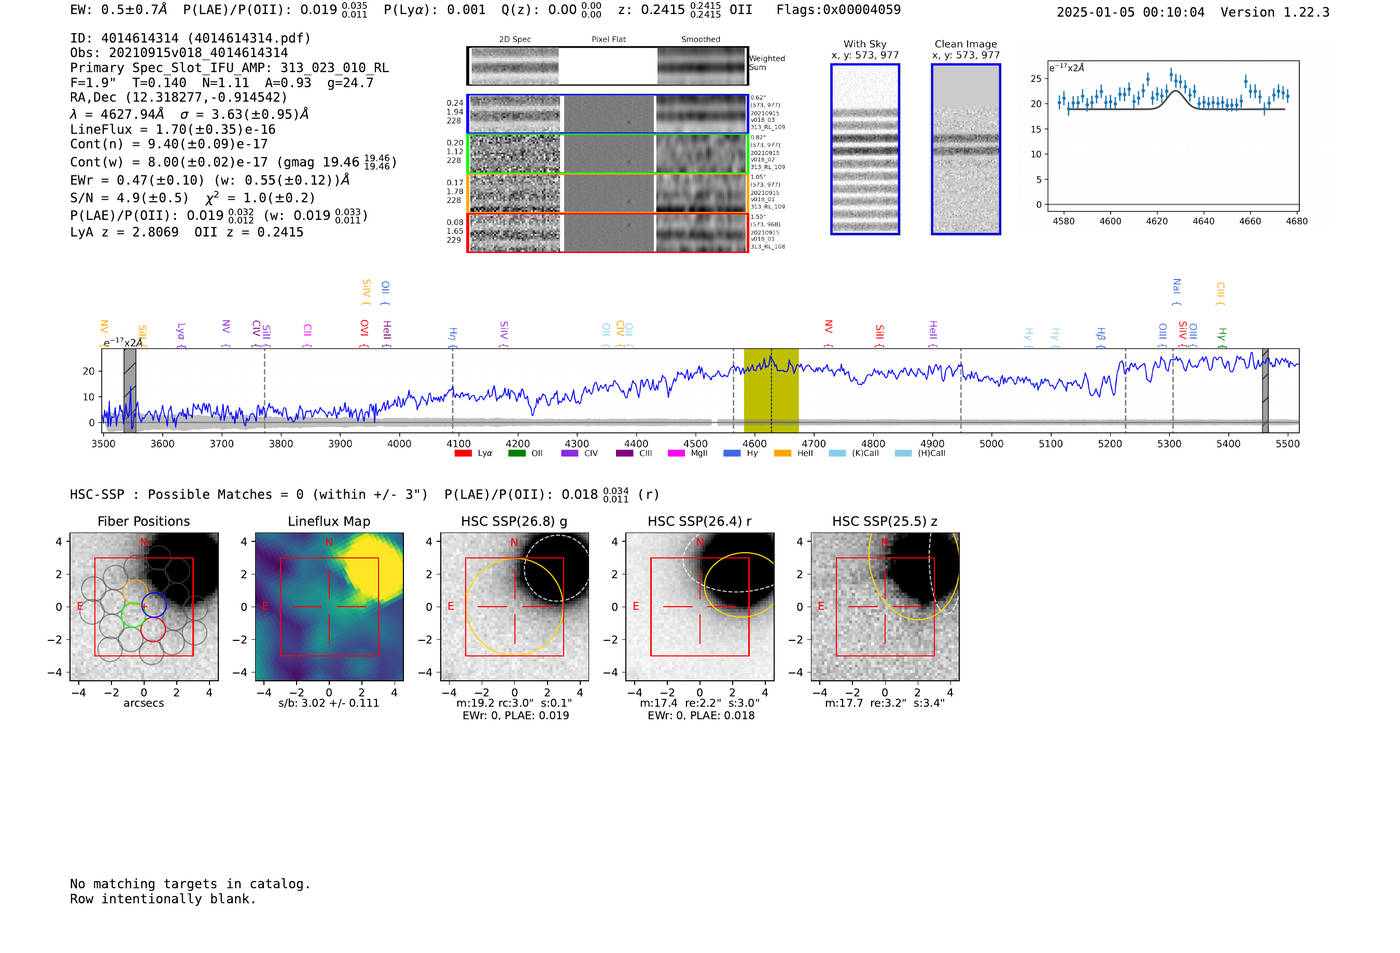Click the blue fiber circle in Fiber Positions
Image resolution: width=1400 pixels, height=953 pixels.
coord(154,605)
